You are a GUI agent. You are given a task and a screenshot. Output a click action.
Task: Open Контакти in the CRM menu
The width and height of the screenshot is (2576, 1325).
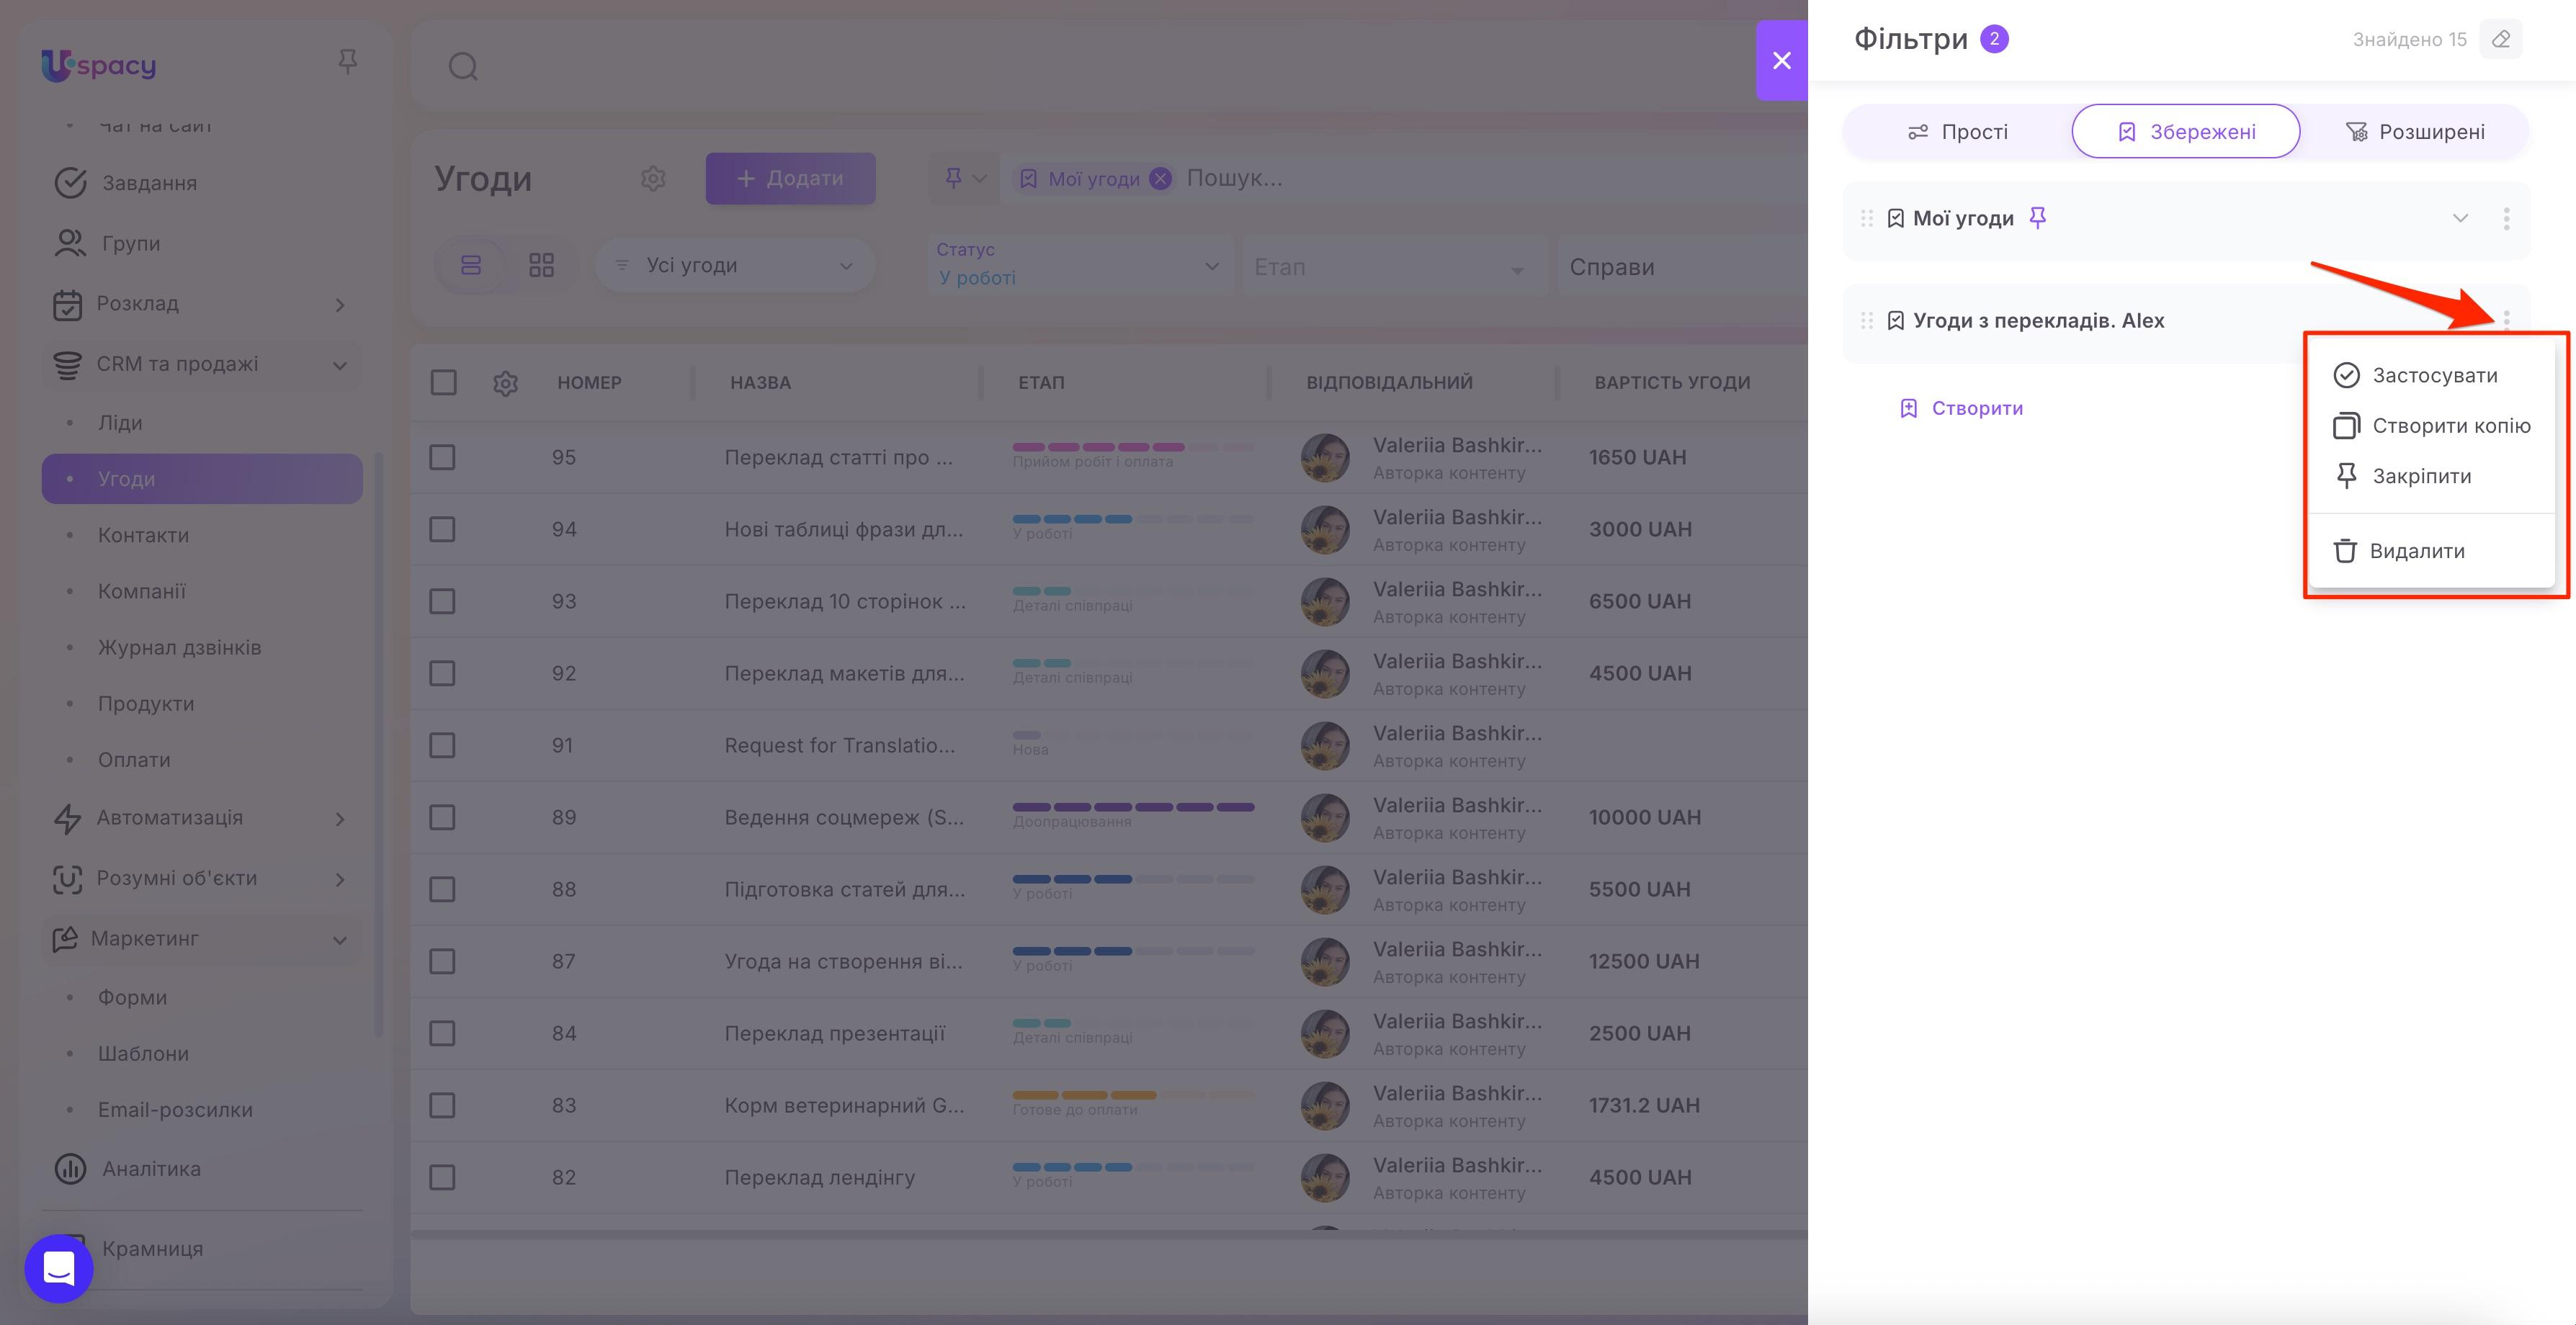click(x=143, y=535)
